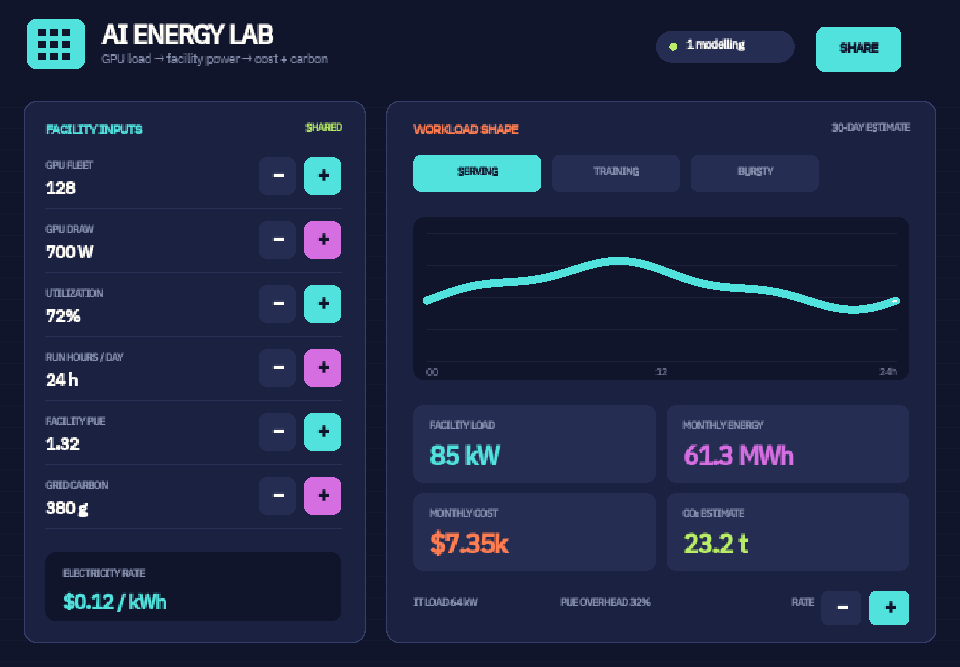Raise Utilization with plus button
The height and width of the screenshot is (667, 960).
click(323, 304)
